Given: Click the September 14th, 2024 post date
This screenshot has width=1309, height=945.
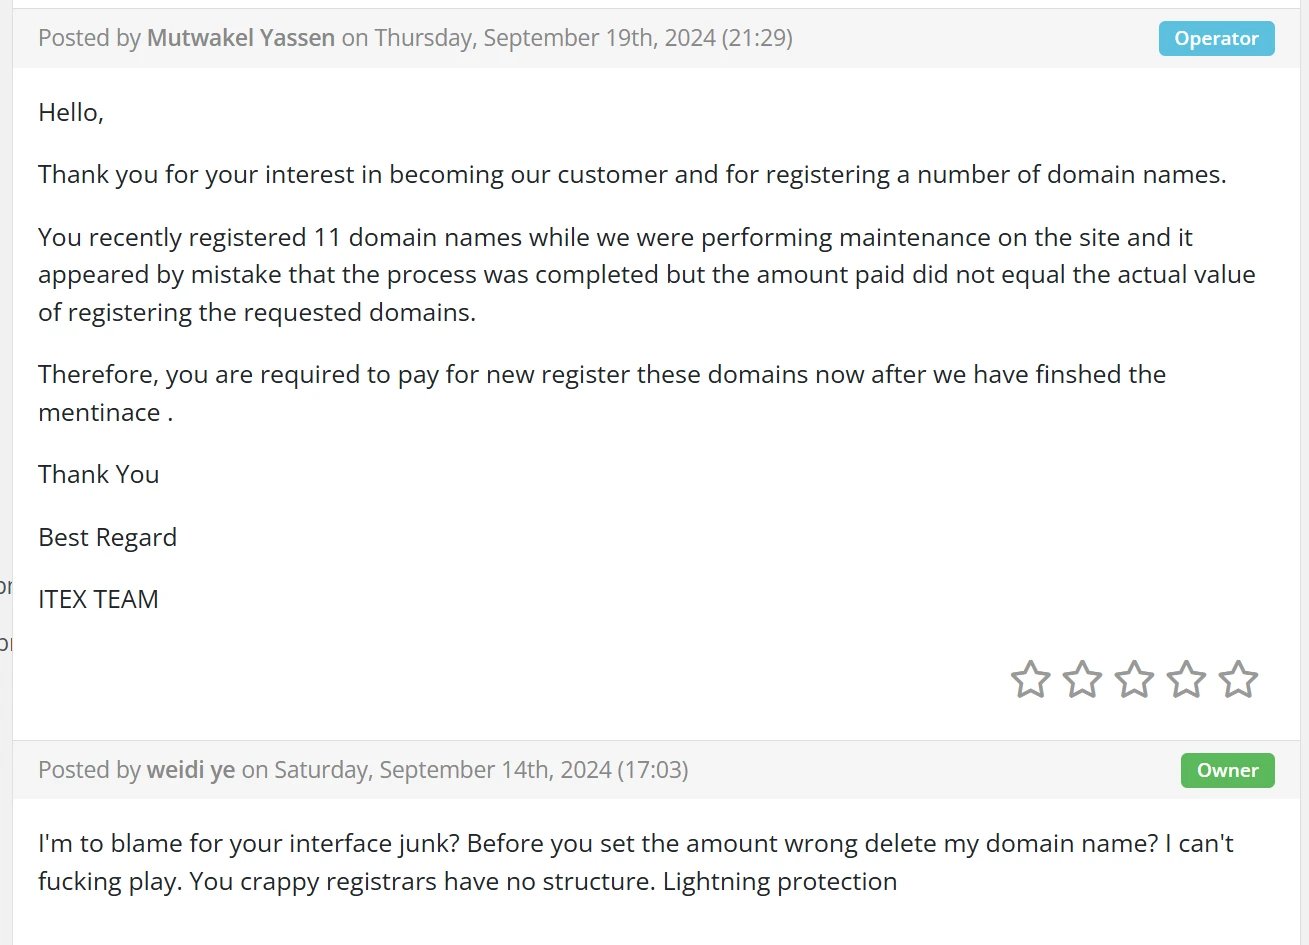Looking at the screenshot, I should pyautogui.click(x=481, y=770).
